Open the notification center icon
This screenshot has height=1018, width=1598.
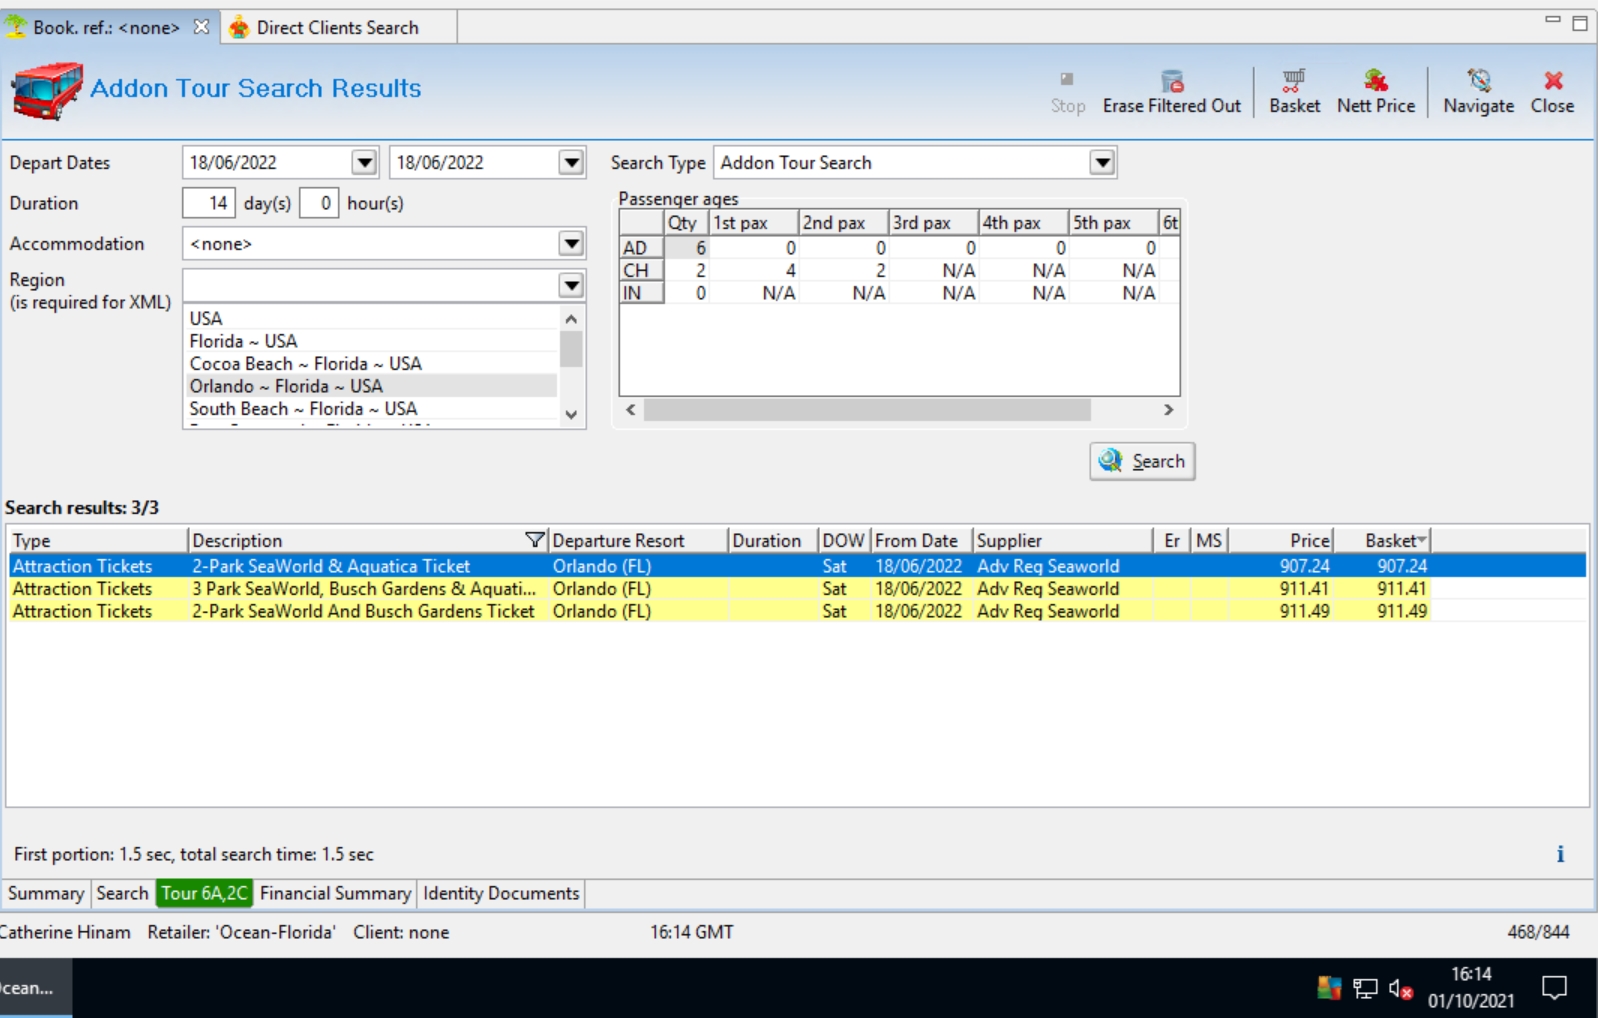[1554, 988]
